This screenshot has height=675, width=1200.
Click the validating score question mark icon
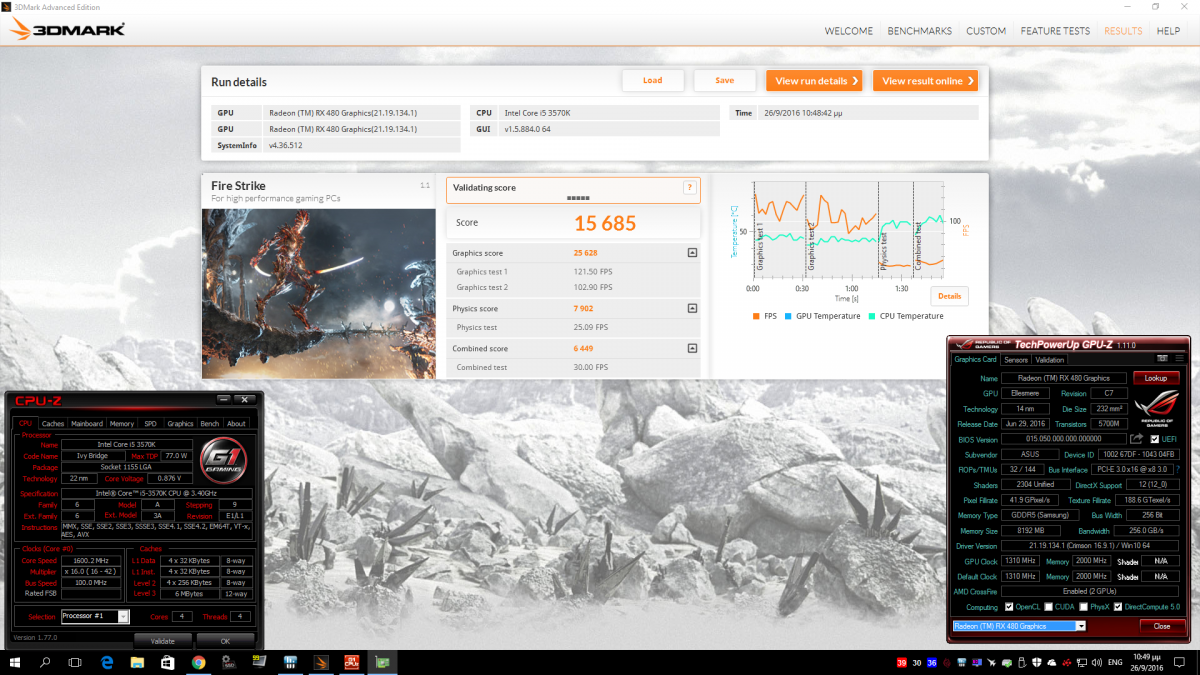tap(689, 187)
